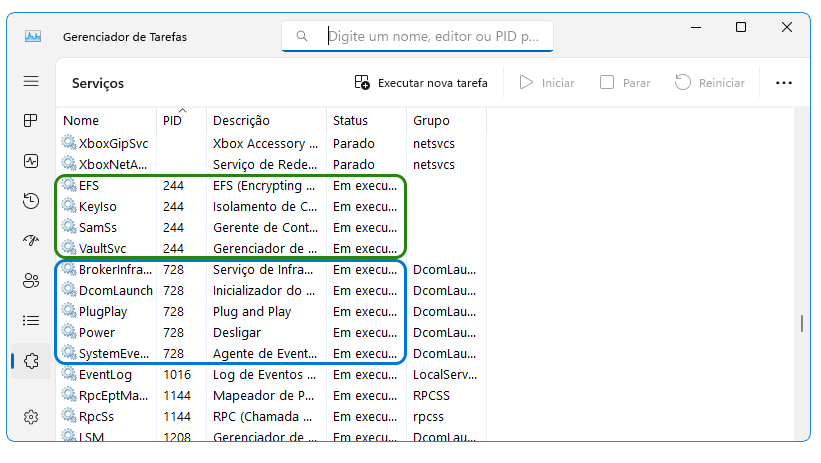Click 'RPC (Chamada ...' description cell
This screenshot has width=821, height=463.
click(262, 416)
